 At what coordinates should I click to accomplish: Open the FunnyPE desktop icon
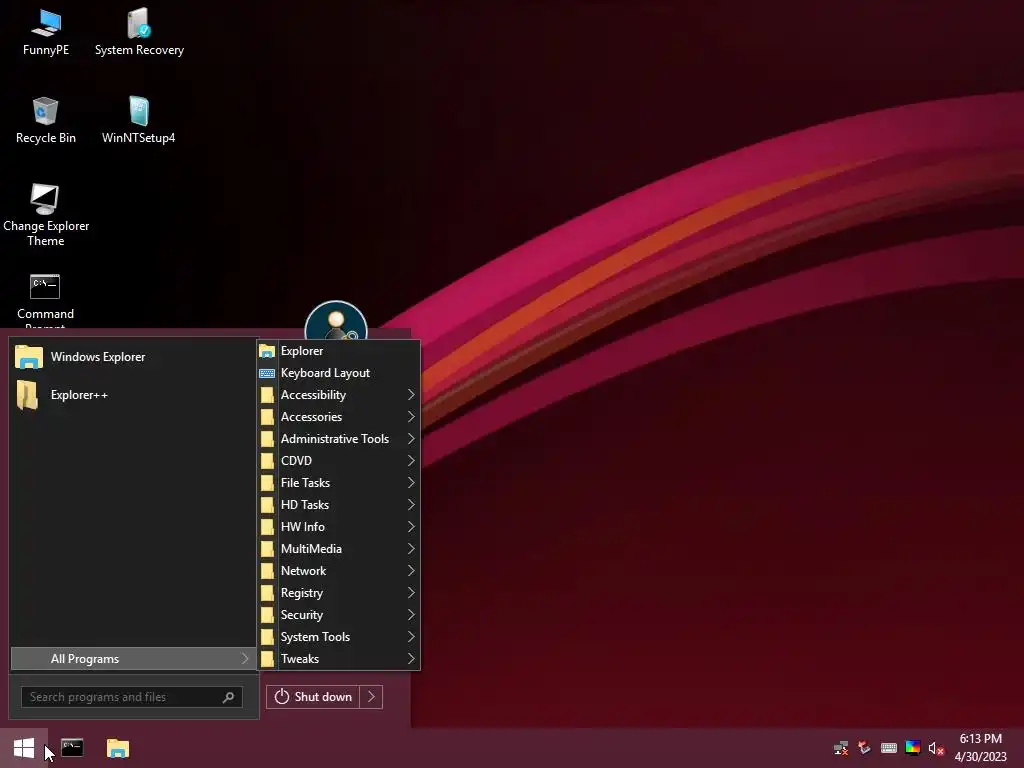coord(46,33)
